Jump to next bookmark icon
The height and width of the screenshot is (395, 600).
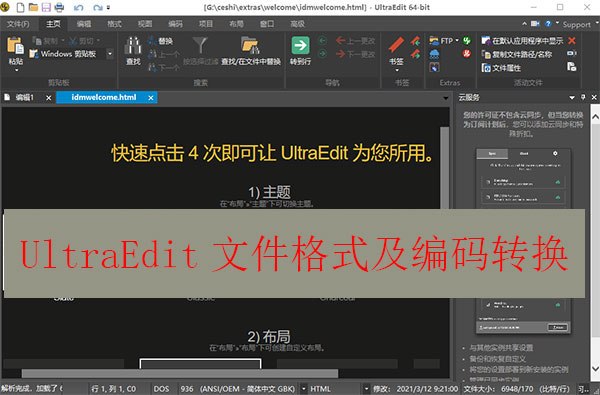pyautogui.click(x=416, y=54)
